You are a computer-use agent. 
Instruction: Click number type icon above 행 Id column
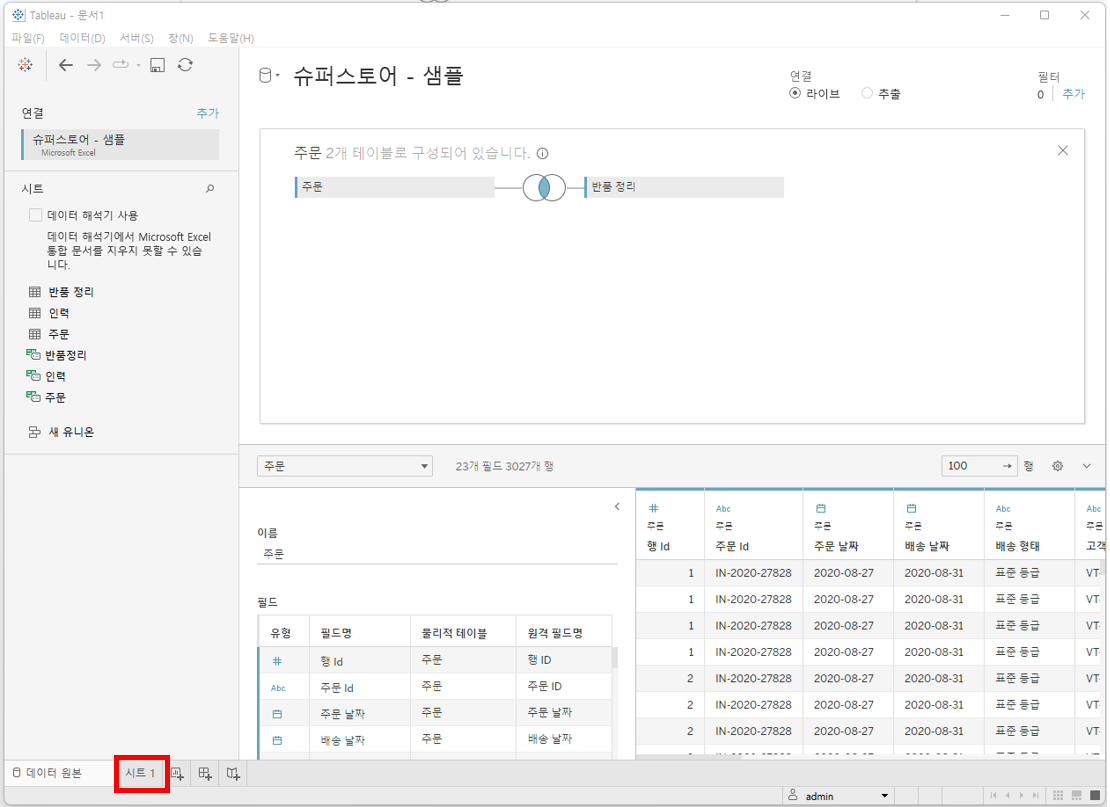[x=653, y=508]
